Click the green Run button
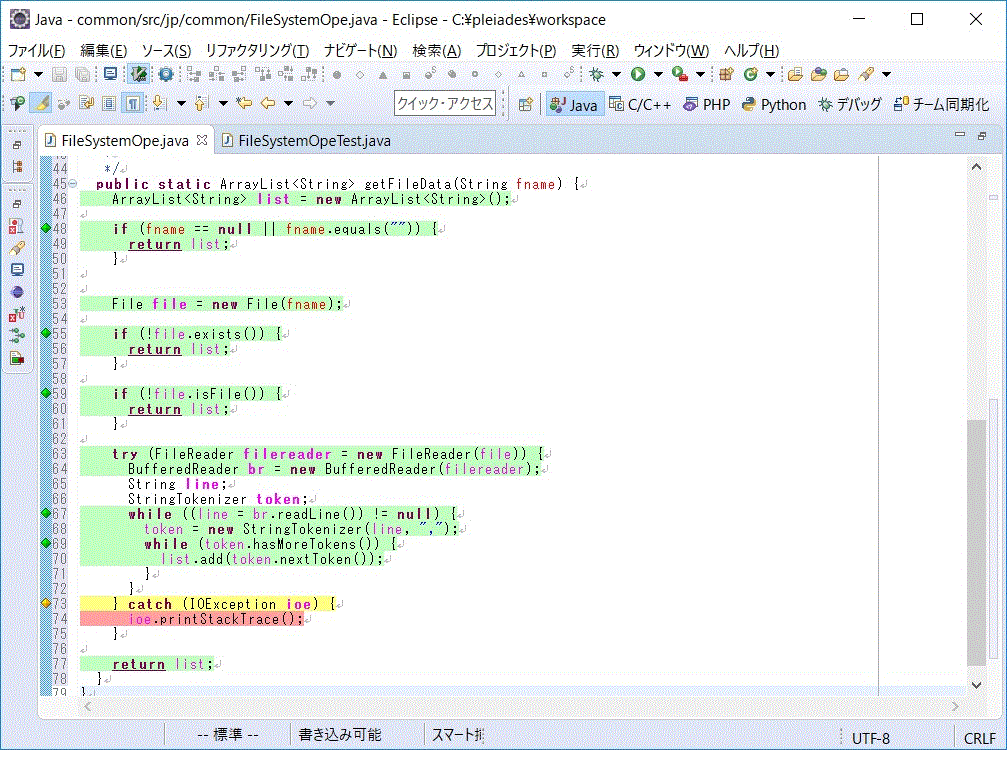The image size is (1007, 769). coord(636,73)
